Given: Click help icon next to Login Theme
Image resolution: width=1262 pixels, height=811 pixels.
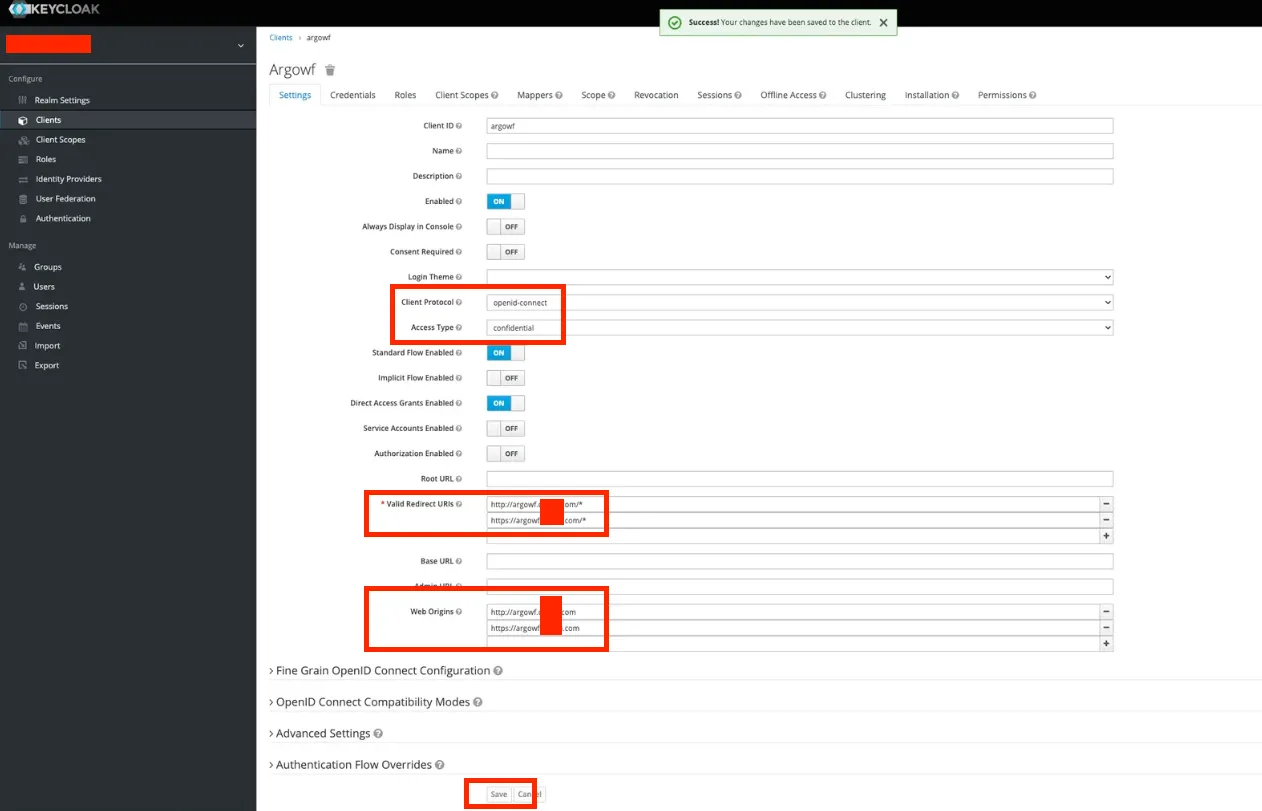Looking at the screenshot, I should (459, 277).
